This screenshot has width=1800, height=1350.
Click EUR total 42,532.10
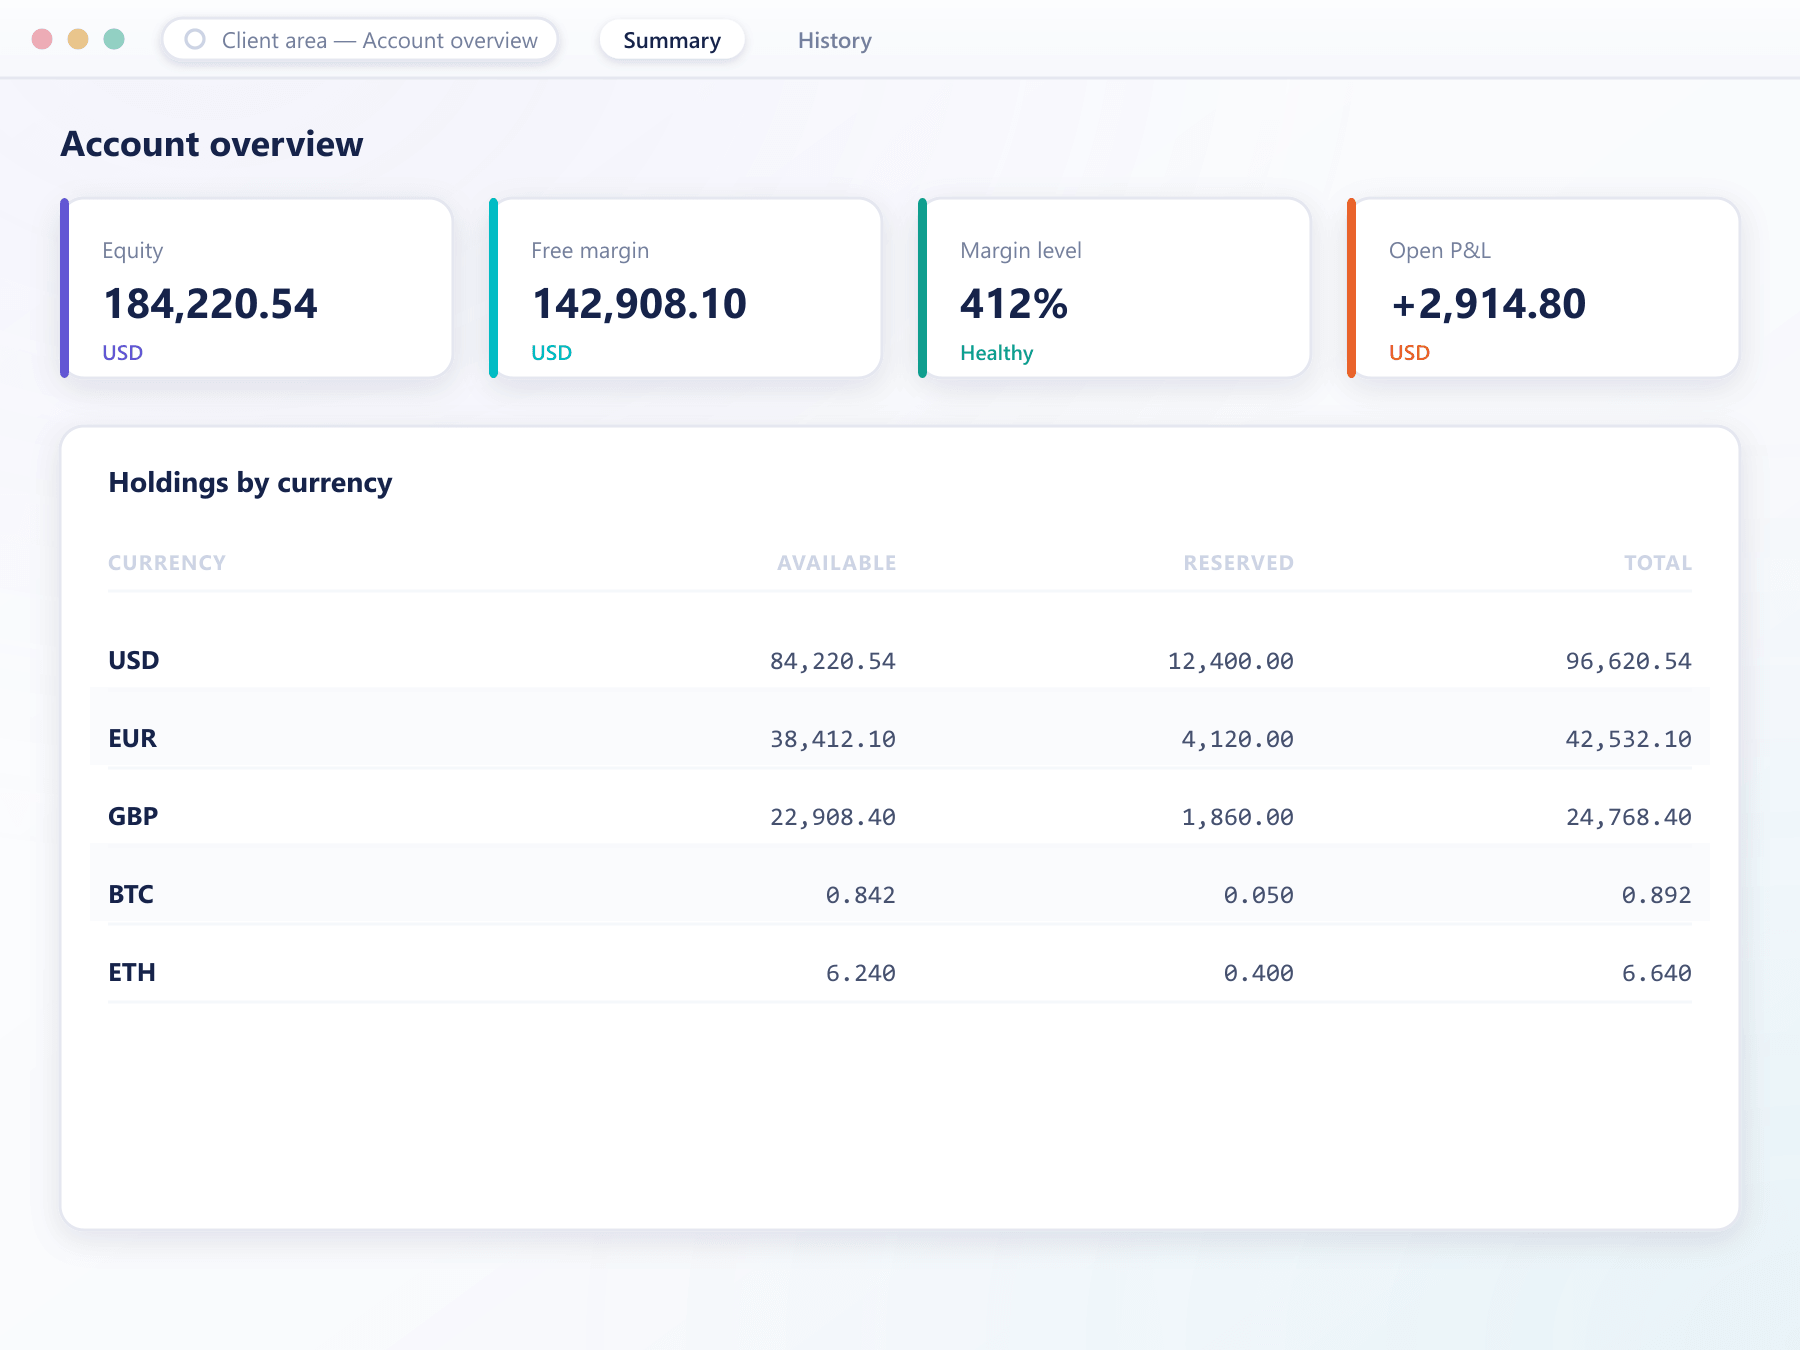tap(1629, 739)
